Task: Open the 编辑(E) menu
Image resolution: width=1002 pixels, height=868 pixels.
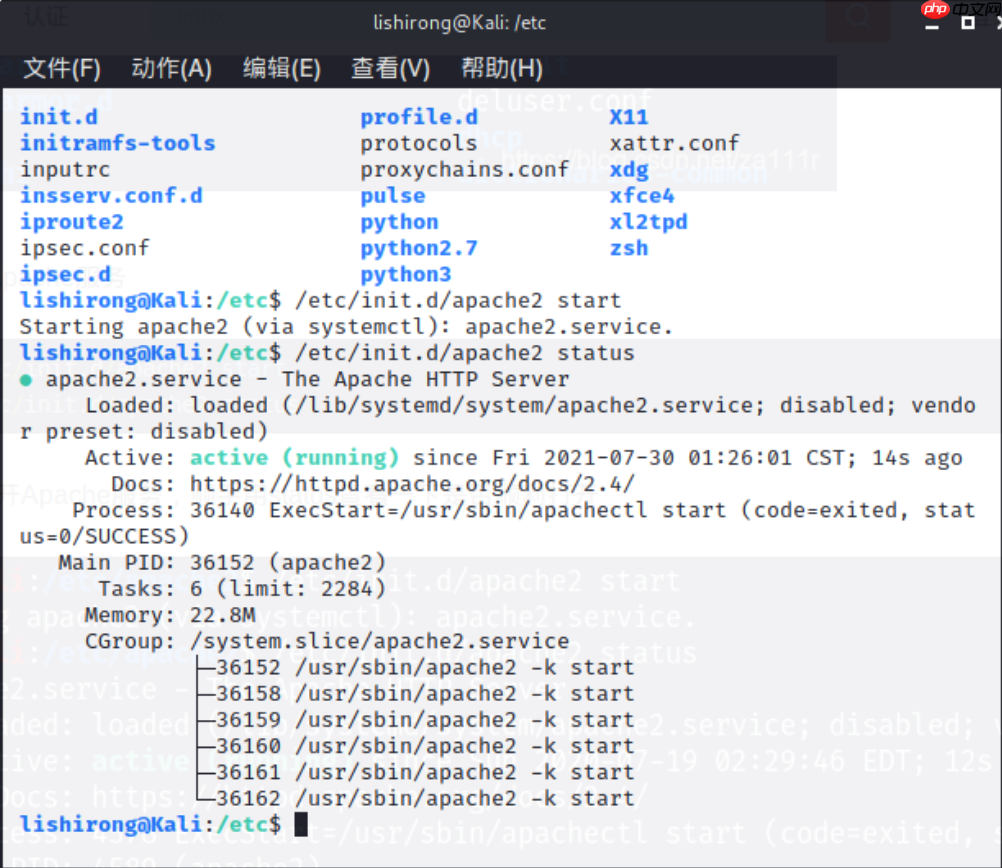Action: (x=281, y=69)
